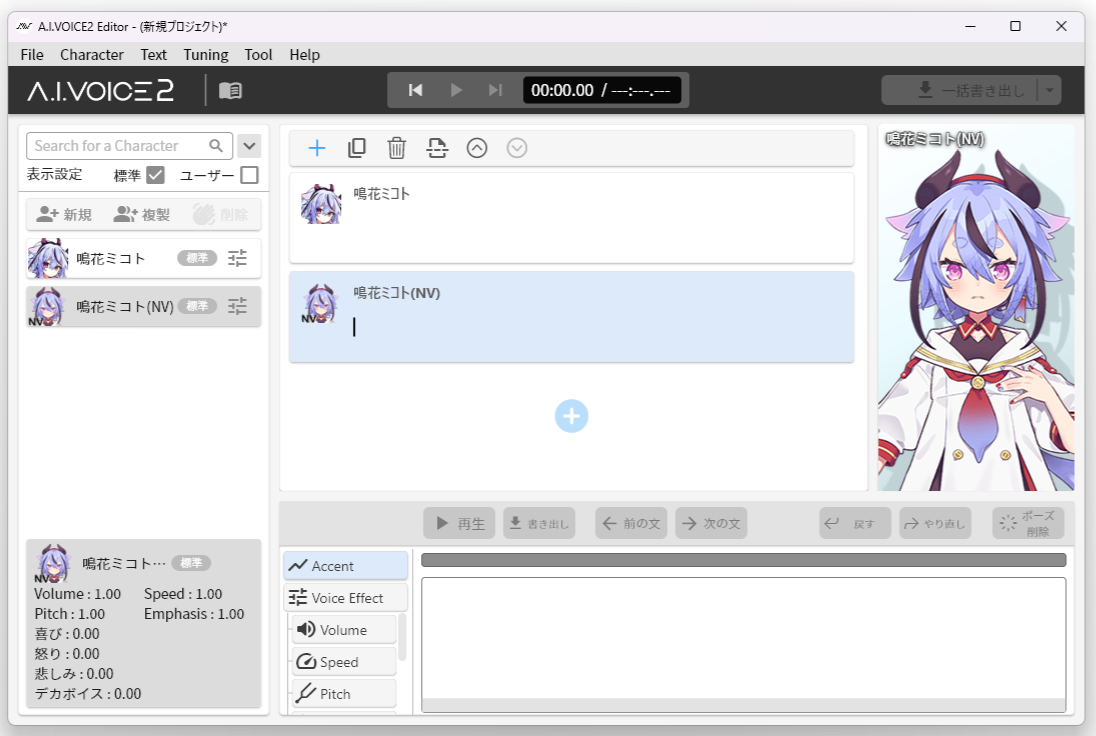Enable the ユーザー checkbox
1096x736 pixels.
(249, 175)
